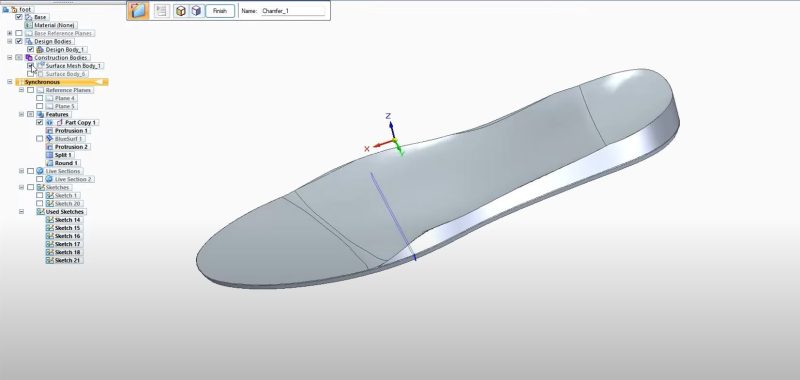The width and height of the screenshot is (800, 380).
Task: Click the Synchronous header bar
Action: pos(62,82)
